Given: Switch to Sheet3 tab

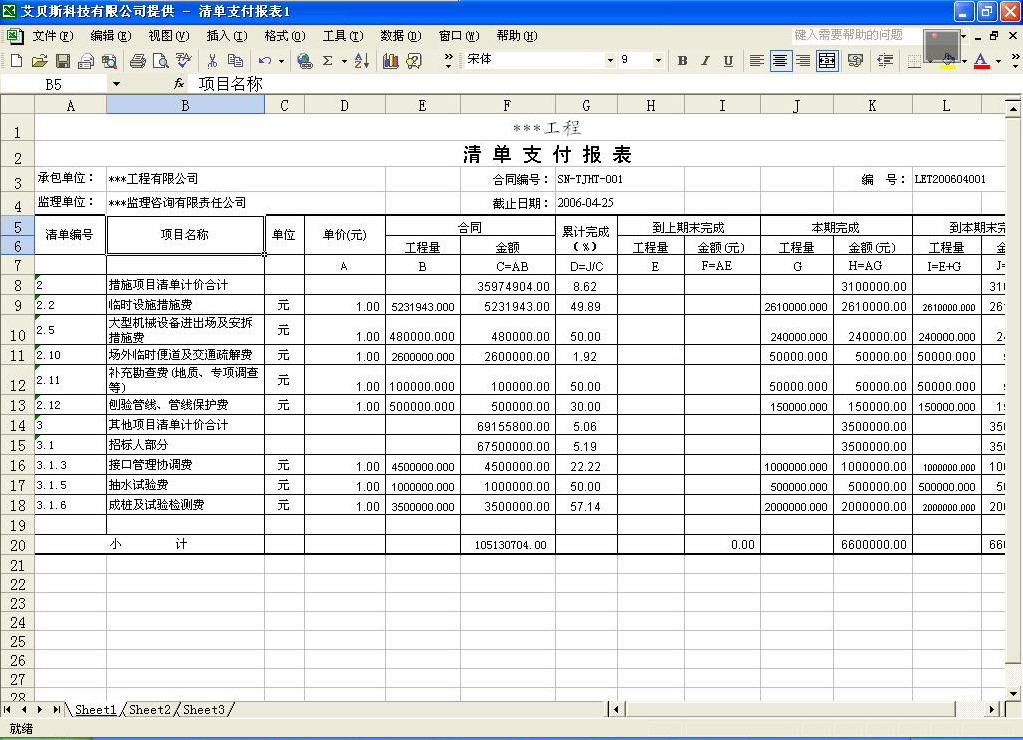Looking at the screenshot, I should tap(204, 709).
